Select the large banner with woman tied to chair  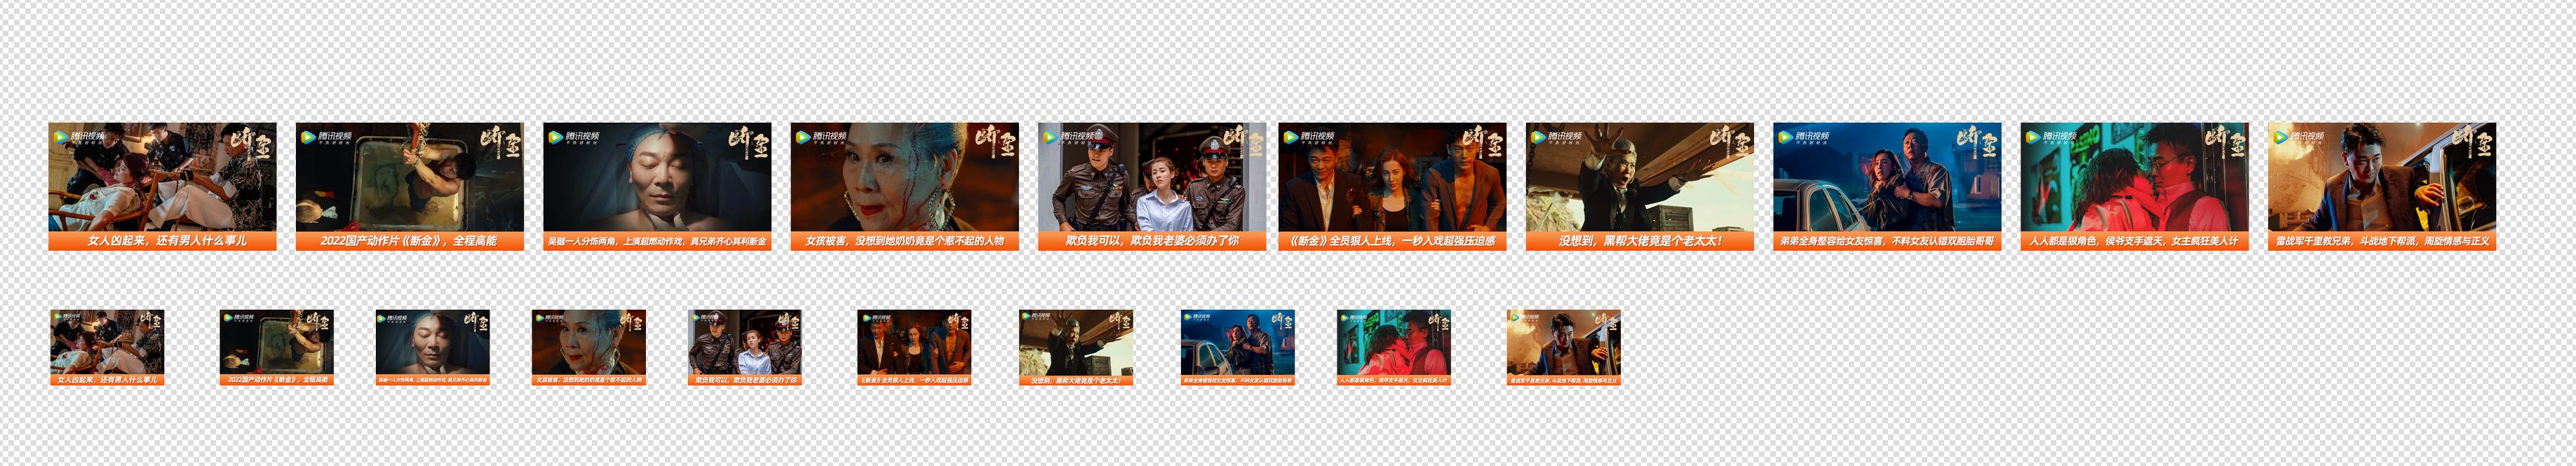162,186
